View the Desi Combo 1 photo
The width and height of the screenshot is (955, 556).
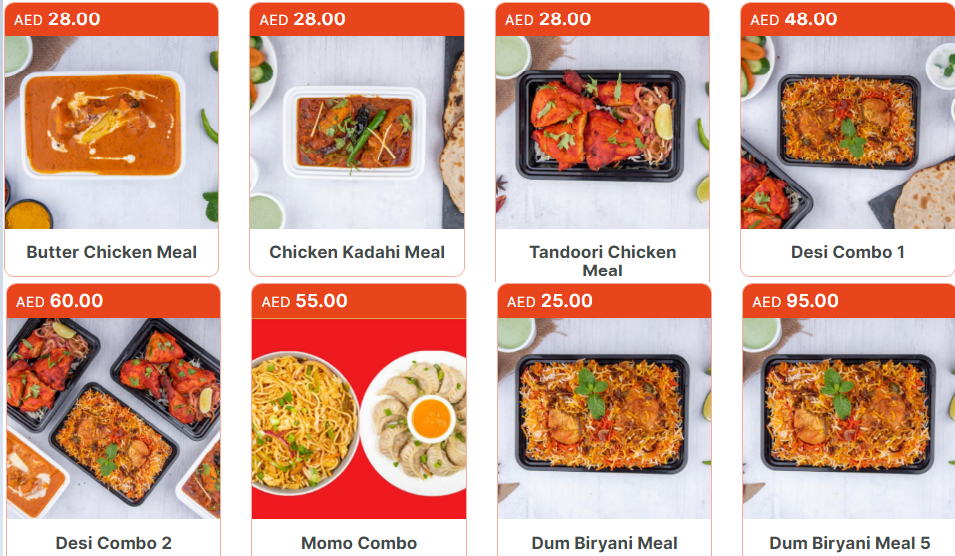pyautogui.click(x=848, y=132)
